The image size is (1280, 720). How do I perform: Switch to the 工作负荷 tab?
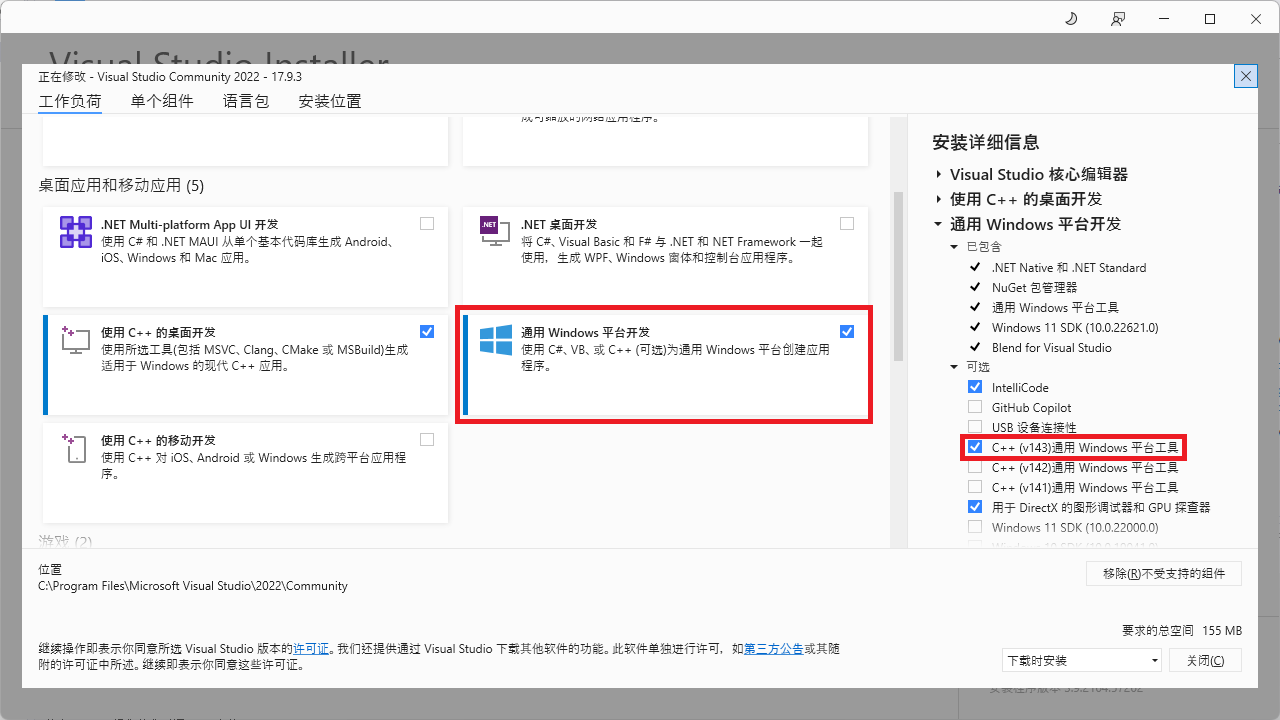pyautogui.click(x=70, y=101)
